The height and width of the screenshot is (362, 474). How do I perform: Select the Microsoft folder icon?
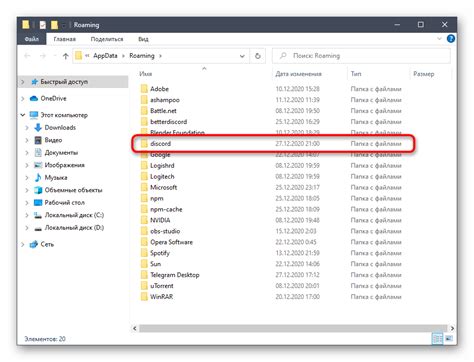click(144, 187)
